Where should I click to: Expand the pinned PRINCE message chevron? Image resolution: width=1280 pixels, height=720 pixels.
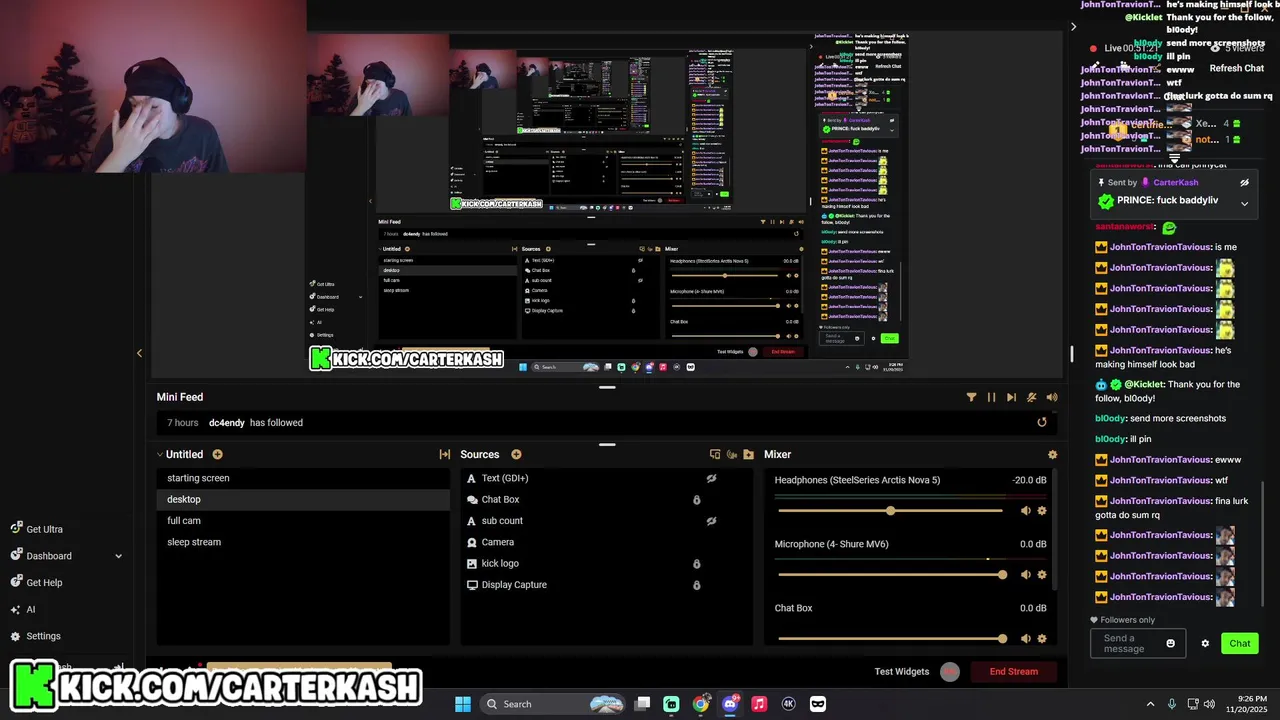[x=1244, y=203]
